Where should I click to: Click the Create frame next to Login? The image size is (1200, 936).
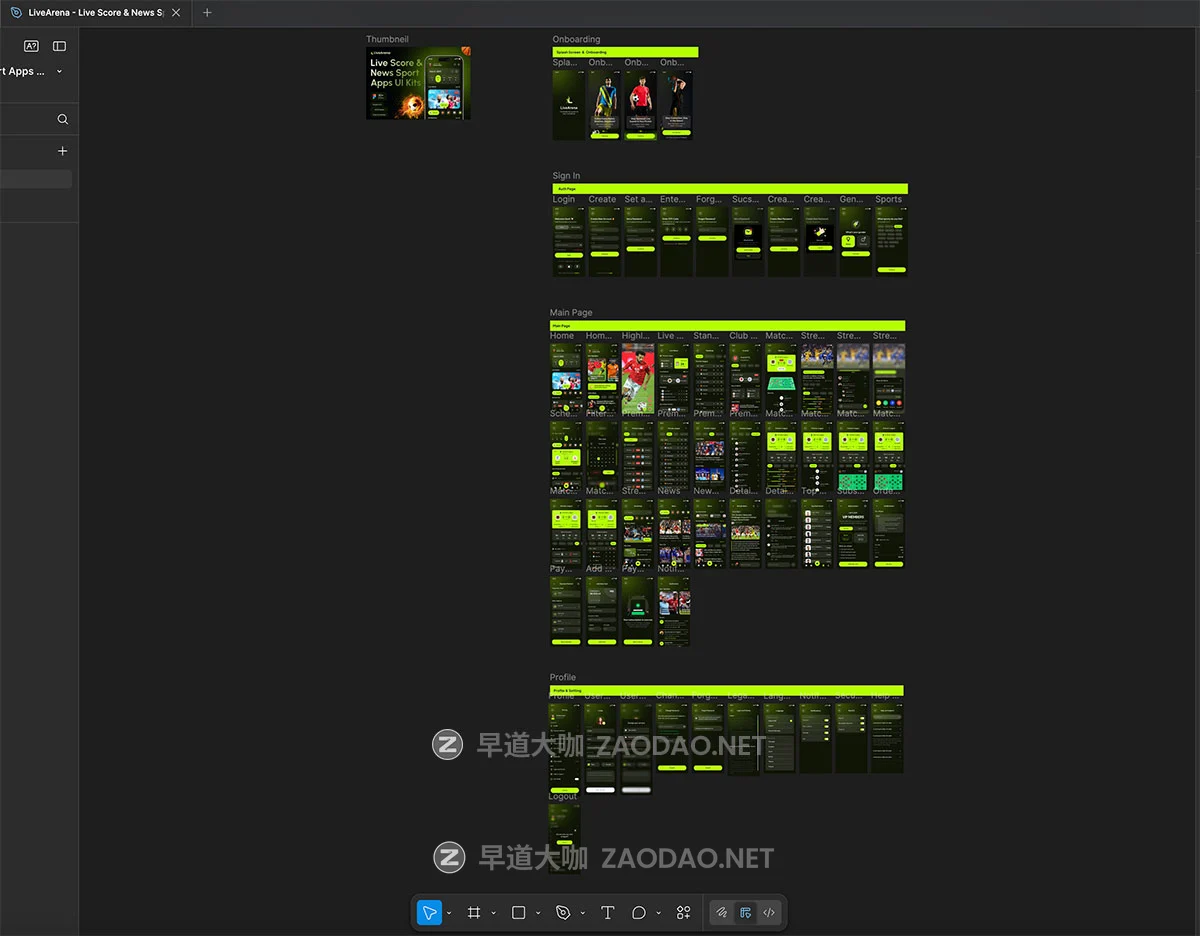point(604,241)
